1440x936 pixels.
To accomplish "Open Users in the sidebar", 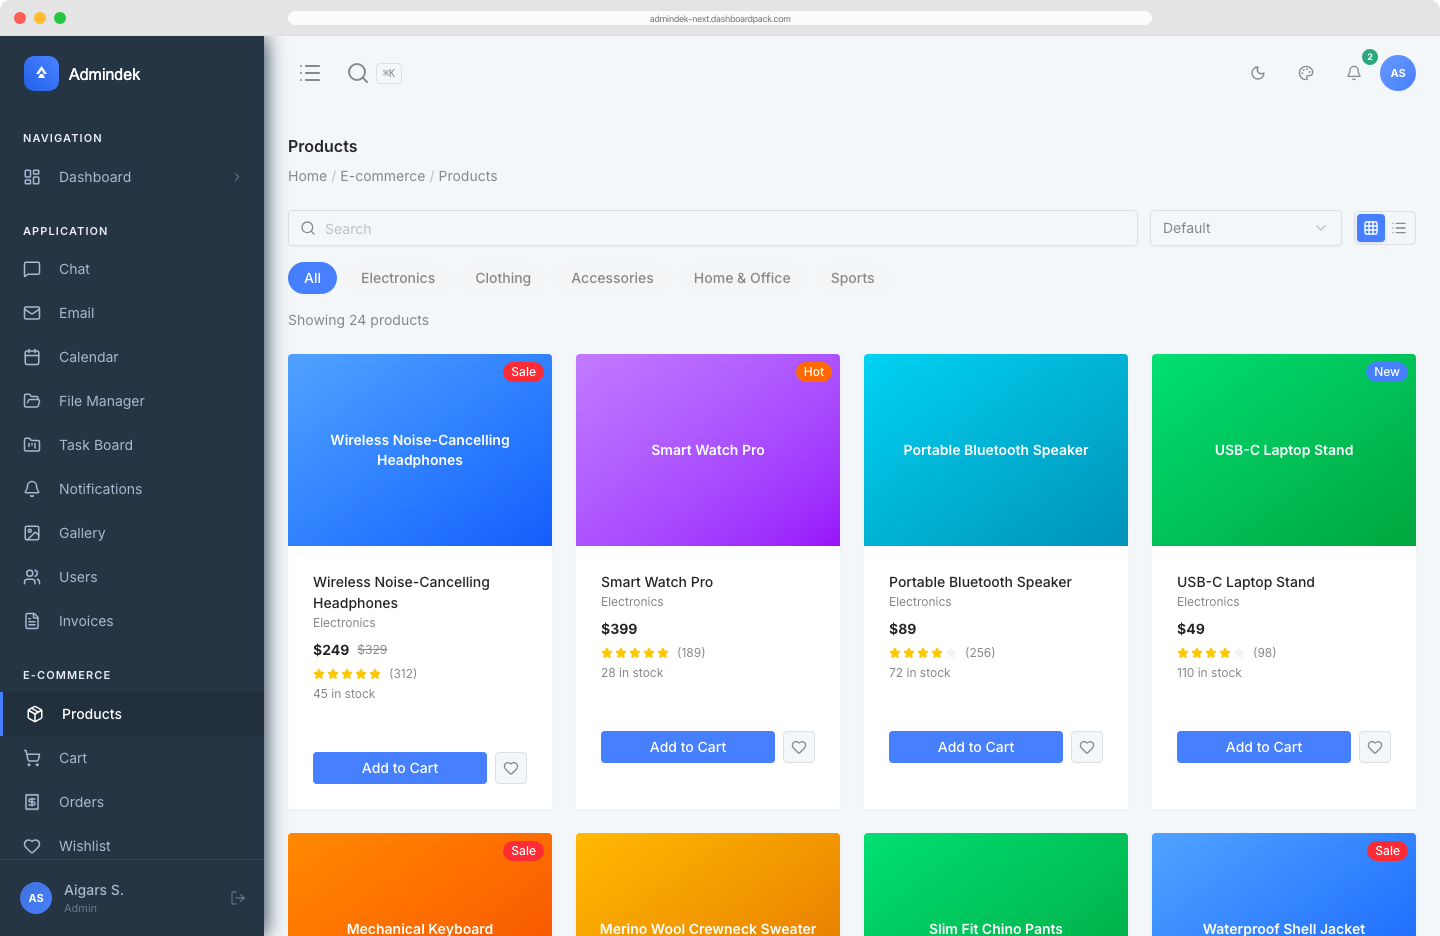I will point(132,577).
